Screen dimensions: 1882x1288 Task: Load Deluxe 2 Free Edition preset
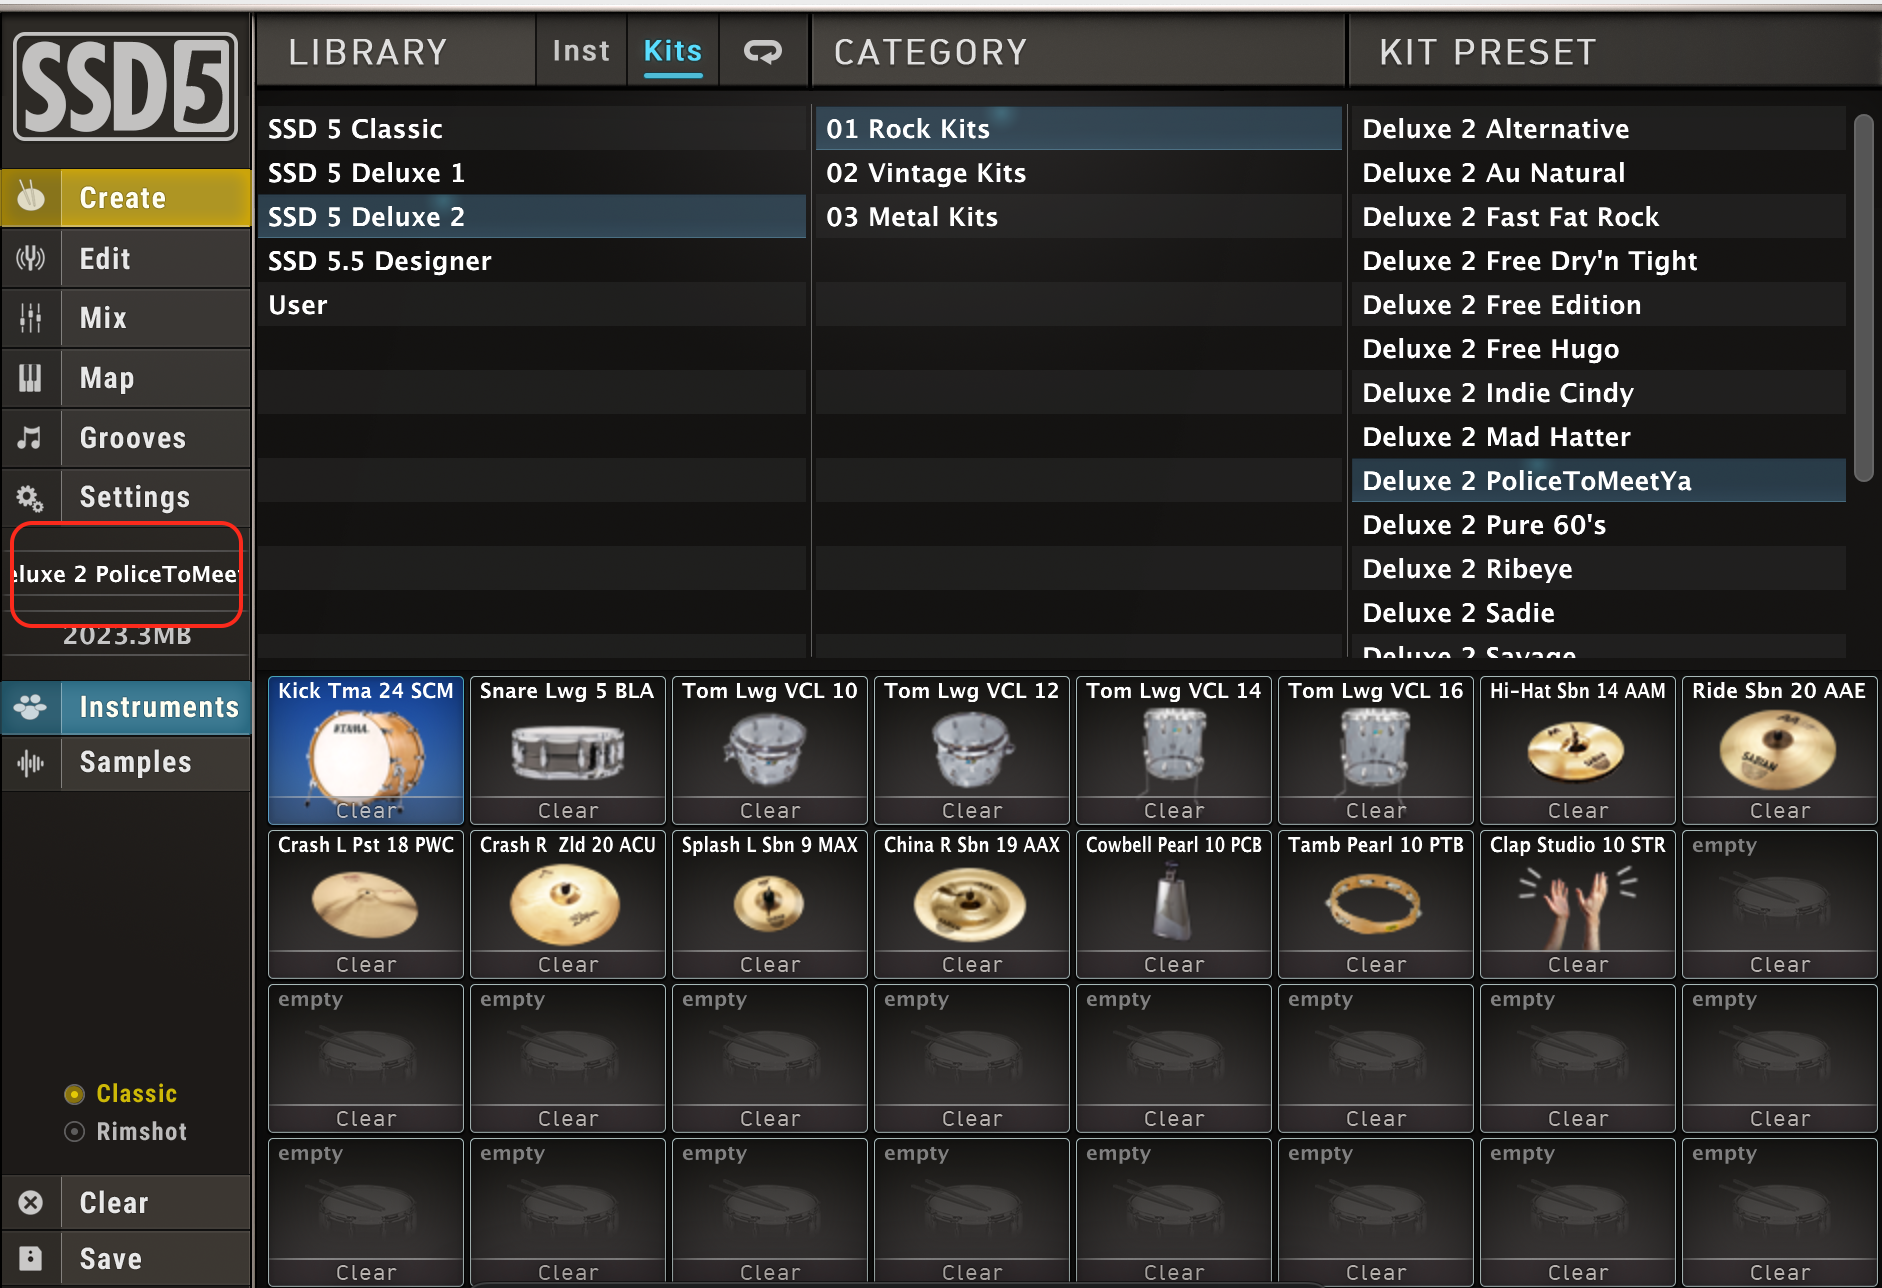click(1599, 305)
